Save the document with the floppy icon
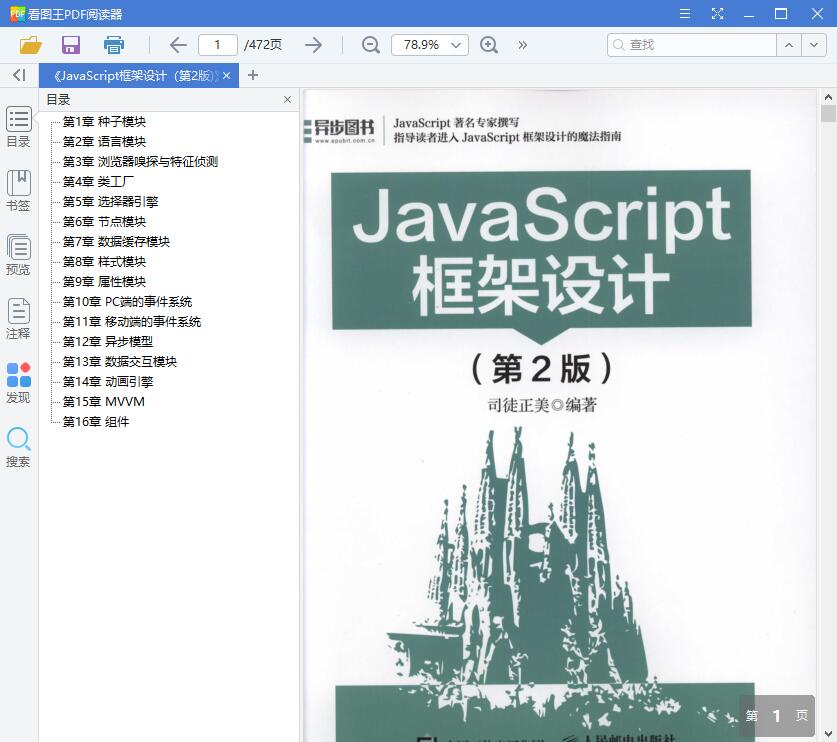 click(x=70, y=45)
